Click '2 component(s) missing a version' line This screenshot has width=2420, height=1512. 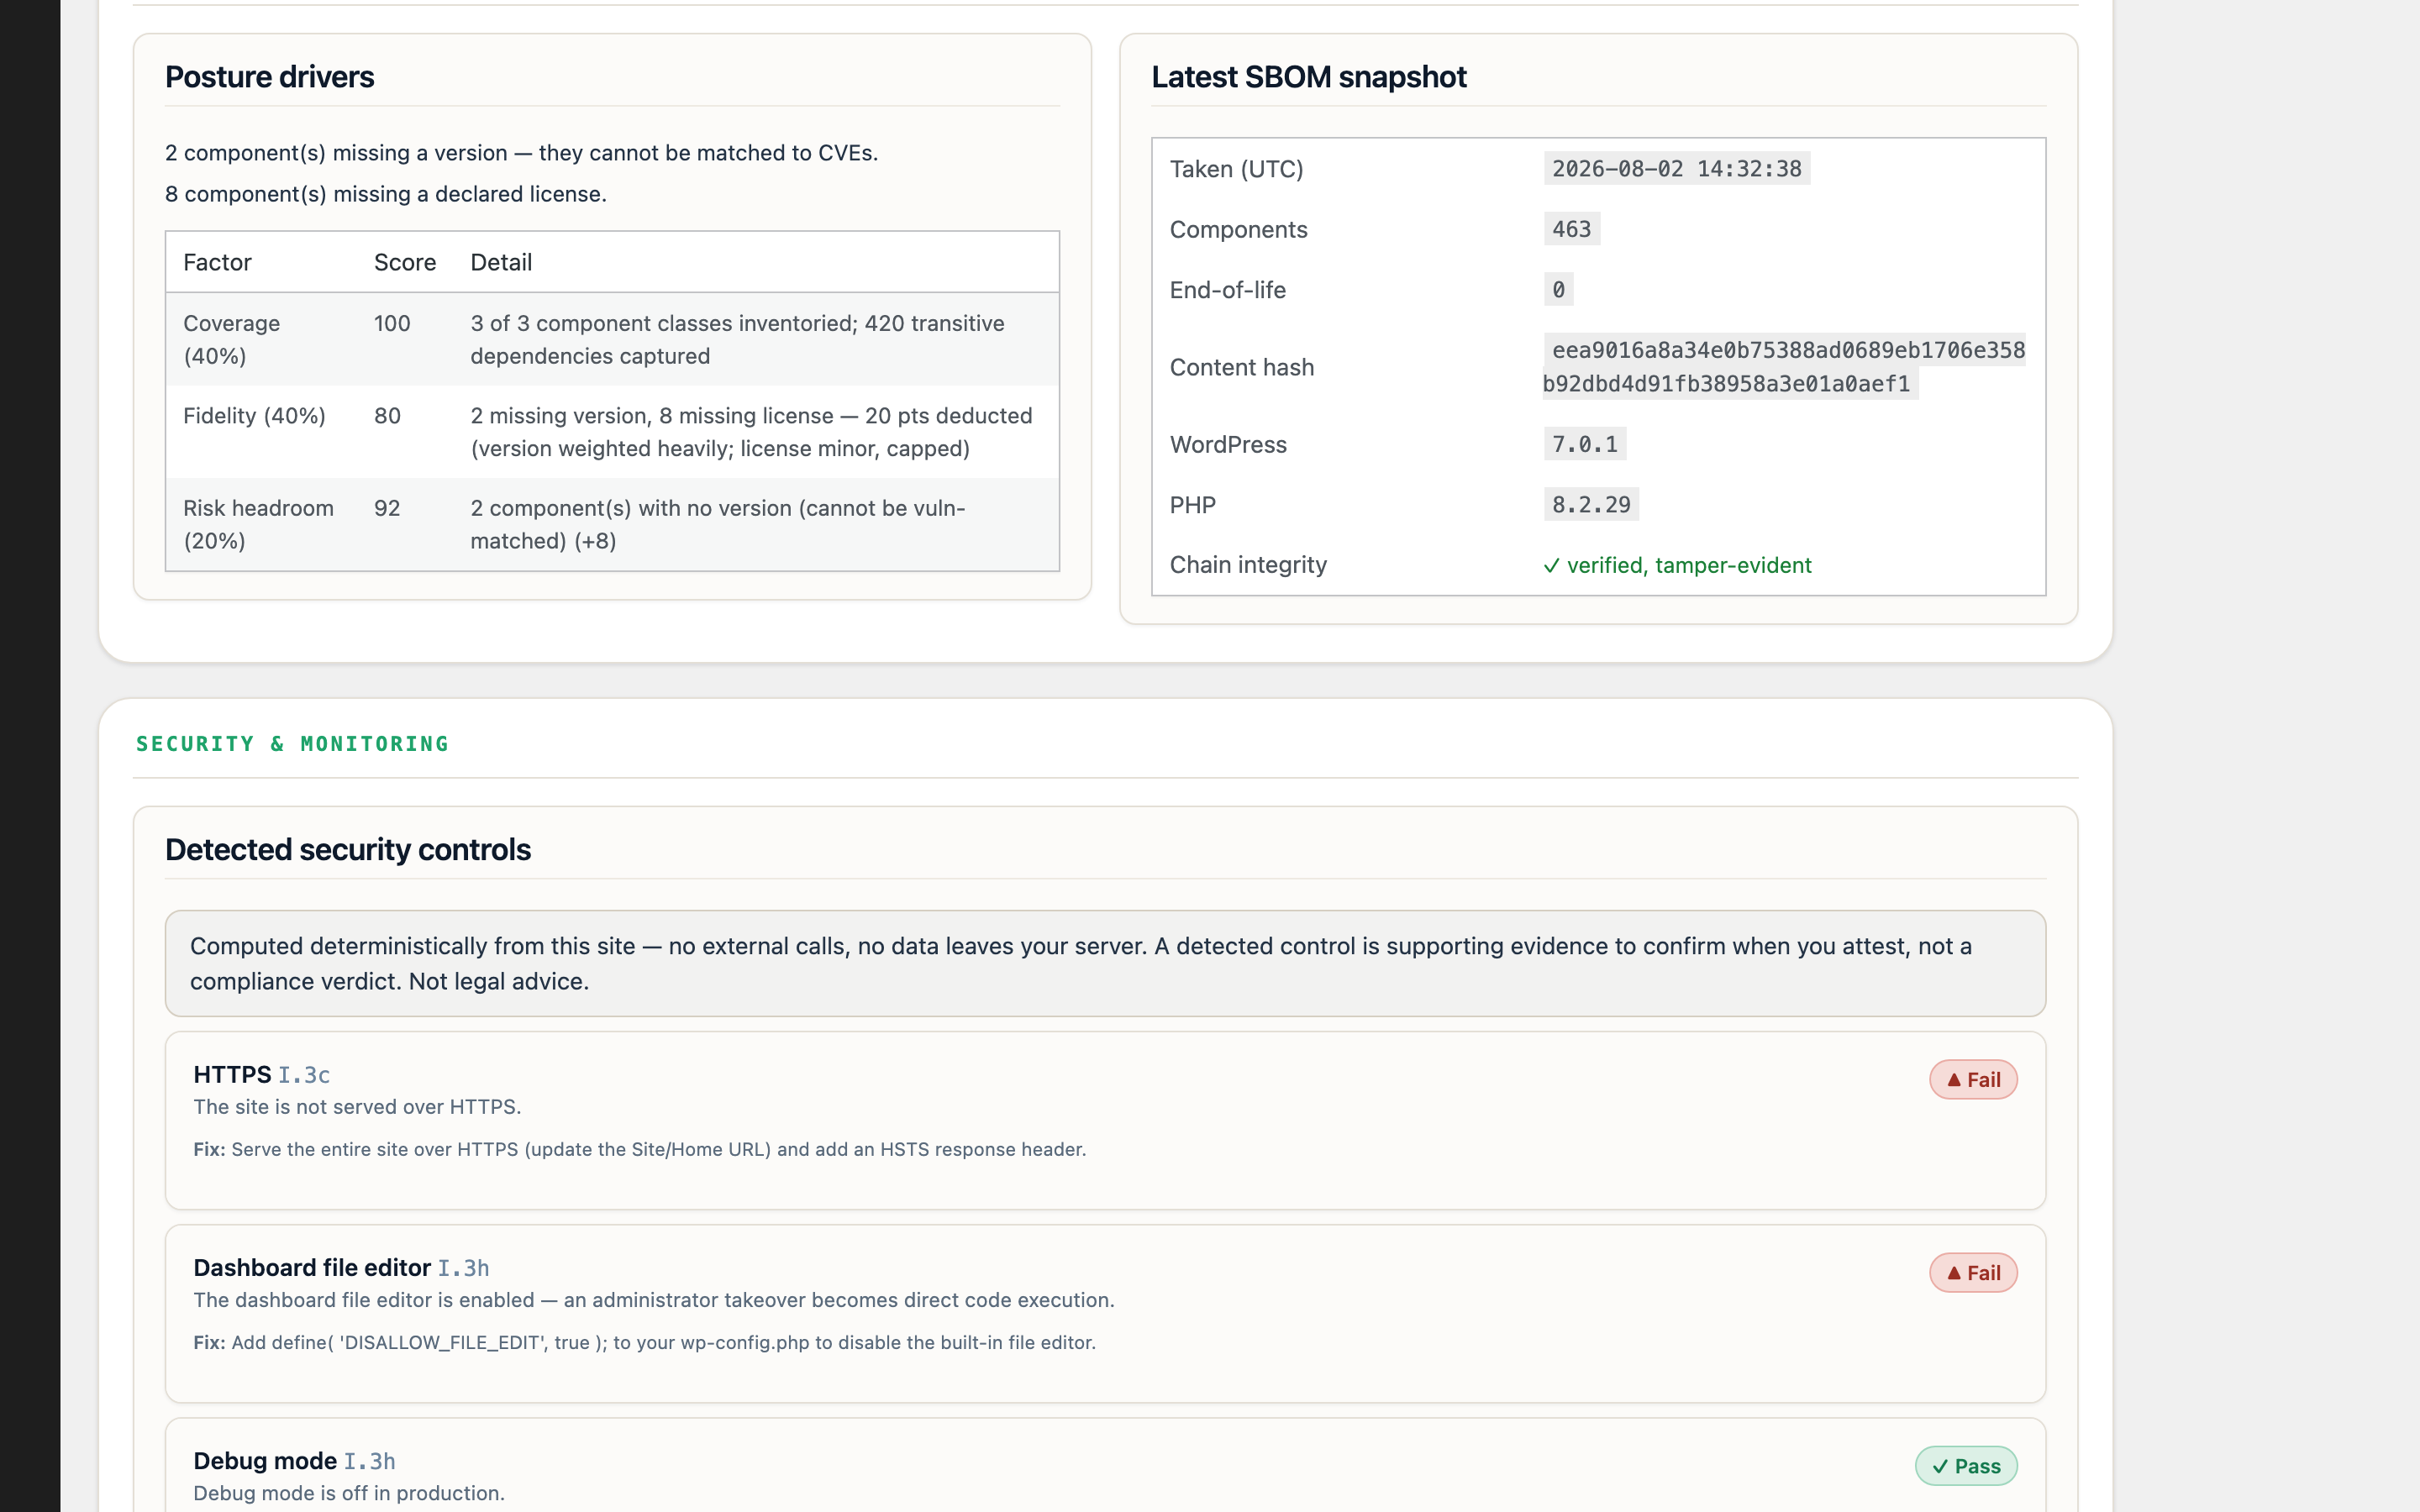[x=521, y=153]
